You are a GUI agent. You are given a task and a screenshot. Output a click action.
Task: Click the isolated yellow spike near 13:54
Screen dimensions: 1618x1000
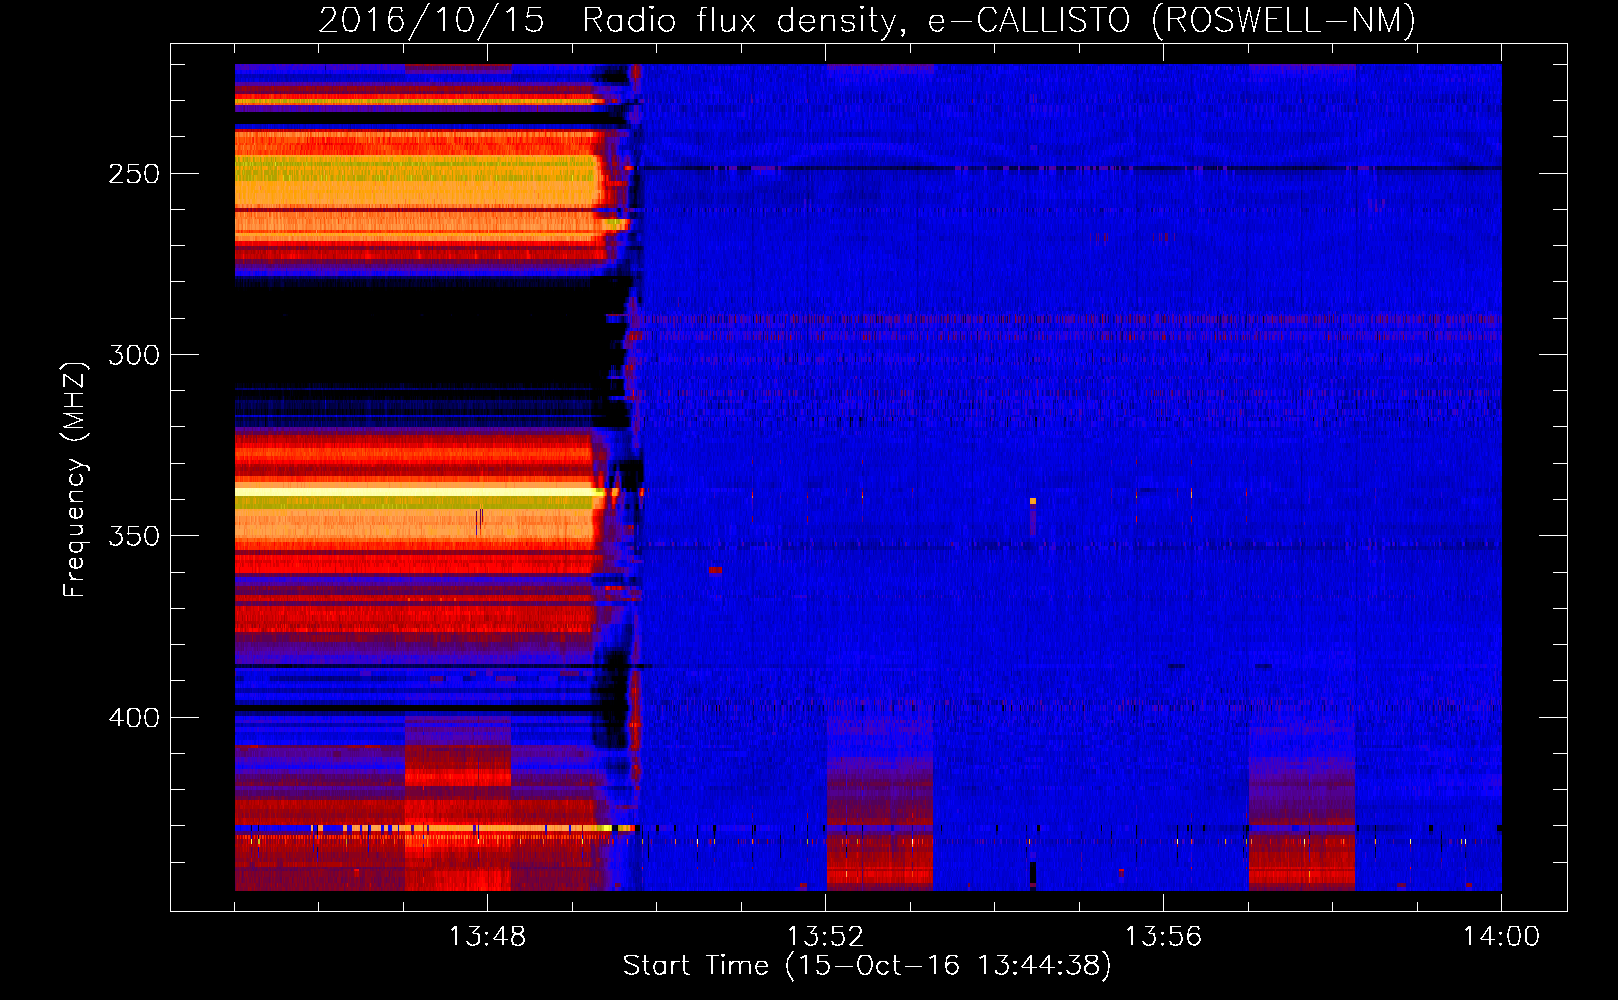pyautogui.click(x=1033, y=501)
